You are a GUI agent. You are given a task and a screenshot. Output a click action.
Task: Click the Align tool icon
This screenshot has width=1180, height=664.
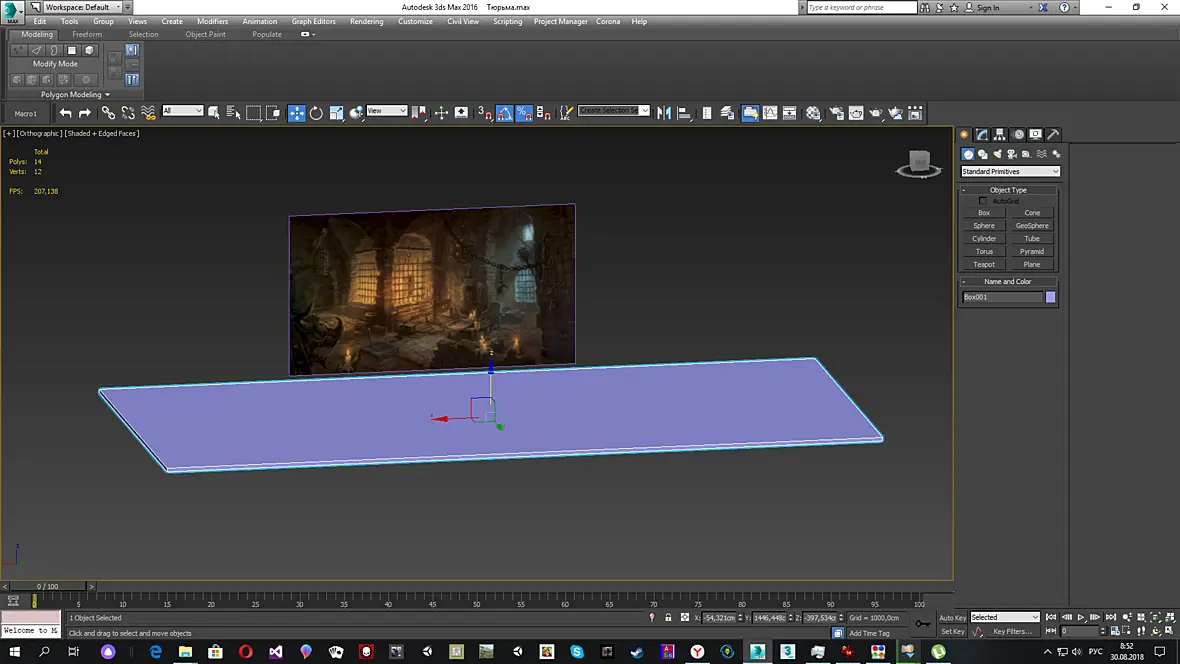point(683,113)
